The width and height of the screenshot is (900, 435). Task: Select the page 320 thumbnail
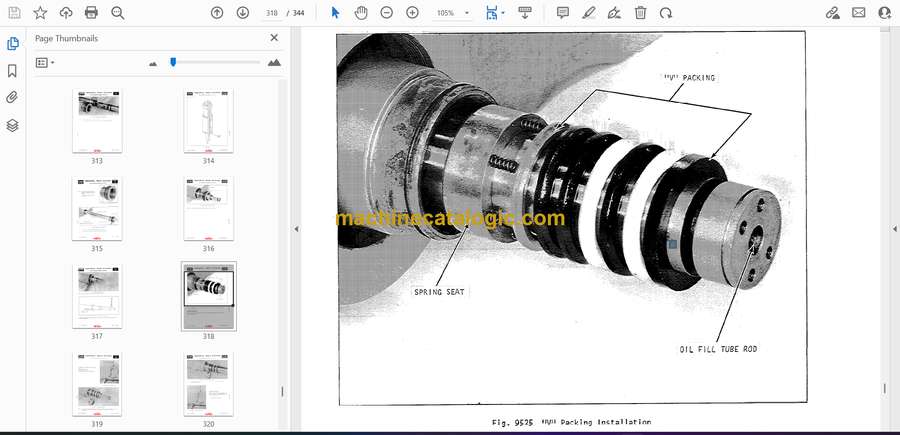click(x=208, y=384)
